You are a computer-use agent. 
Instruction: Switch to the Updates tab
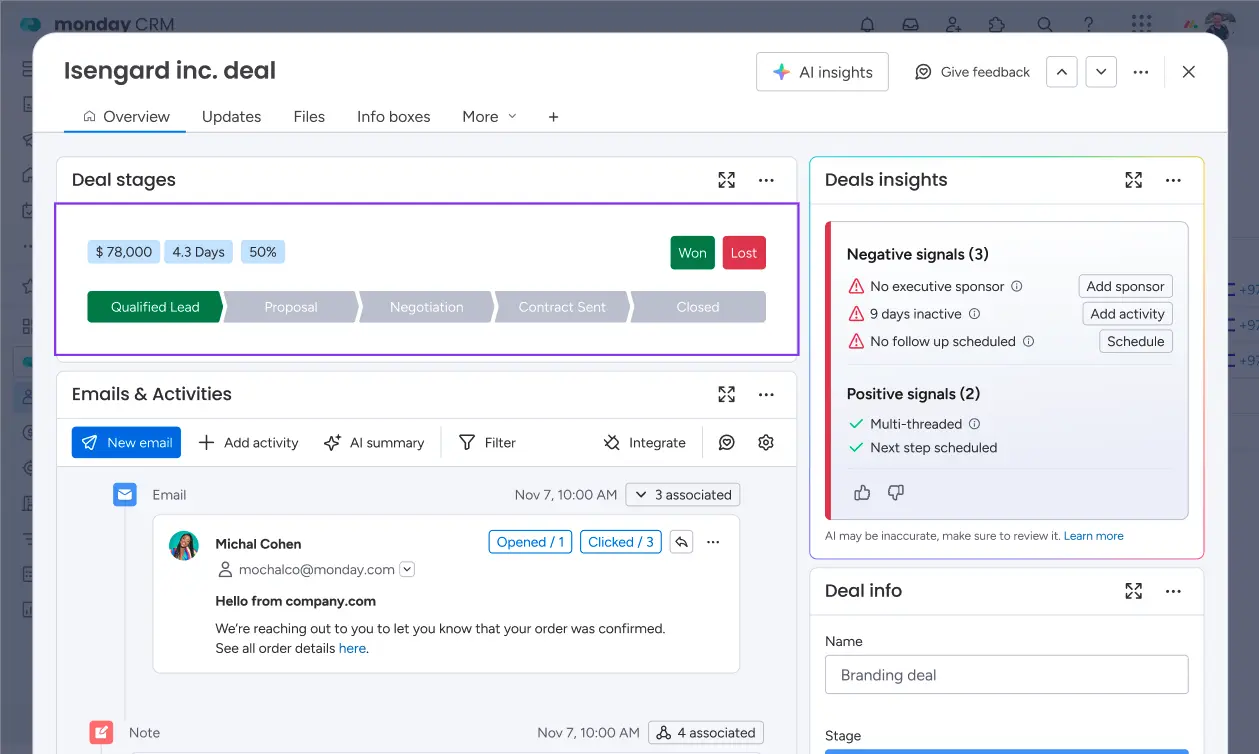[x=231, y=116]
